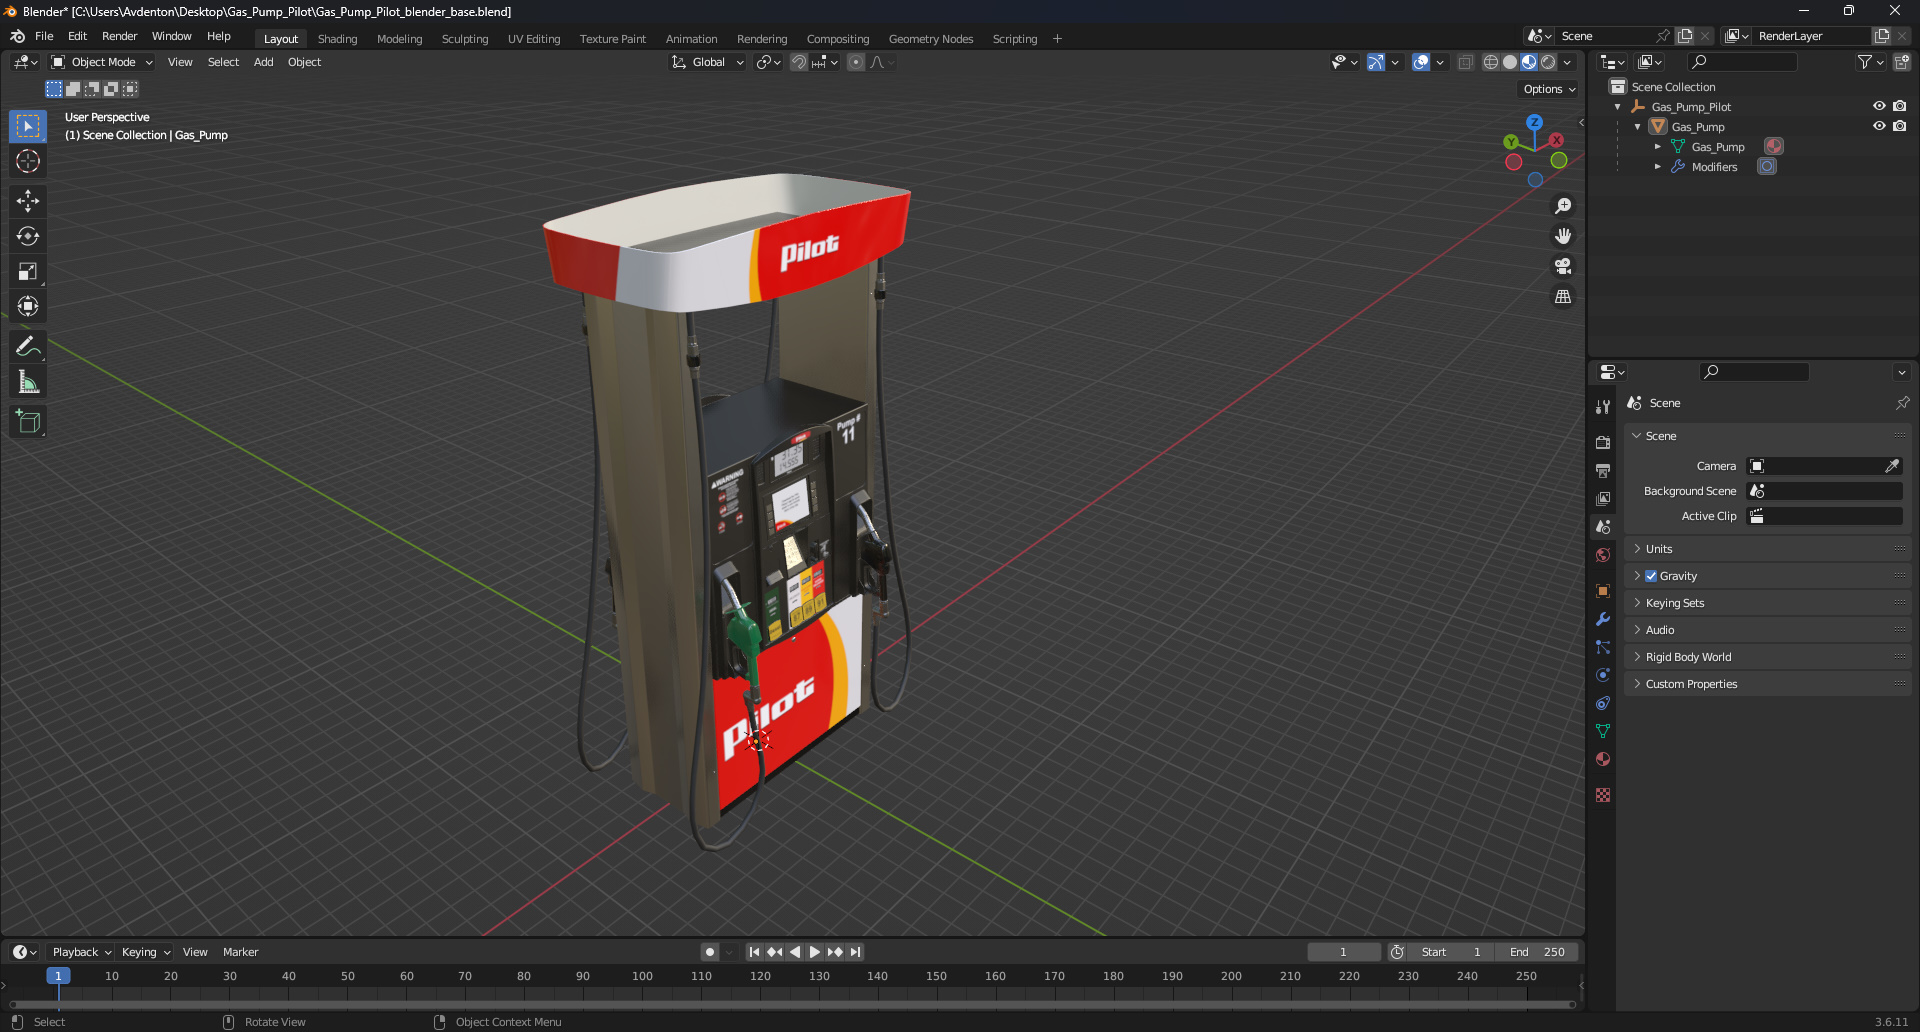Switch to the Geometry Nodes workspace tab

tap(931, 39)
